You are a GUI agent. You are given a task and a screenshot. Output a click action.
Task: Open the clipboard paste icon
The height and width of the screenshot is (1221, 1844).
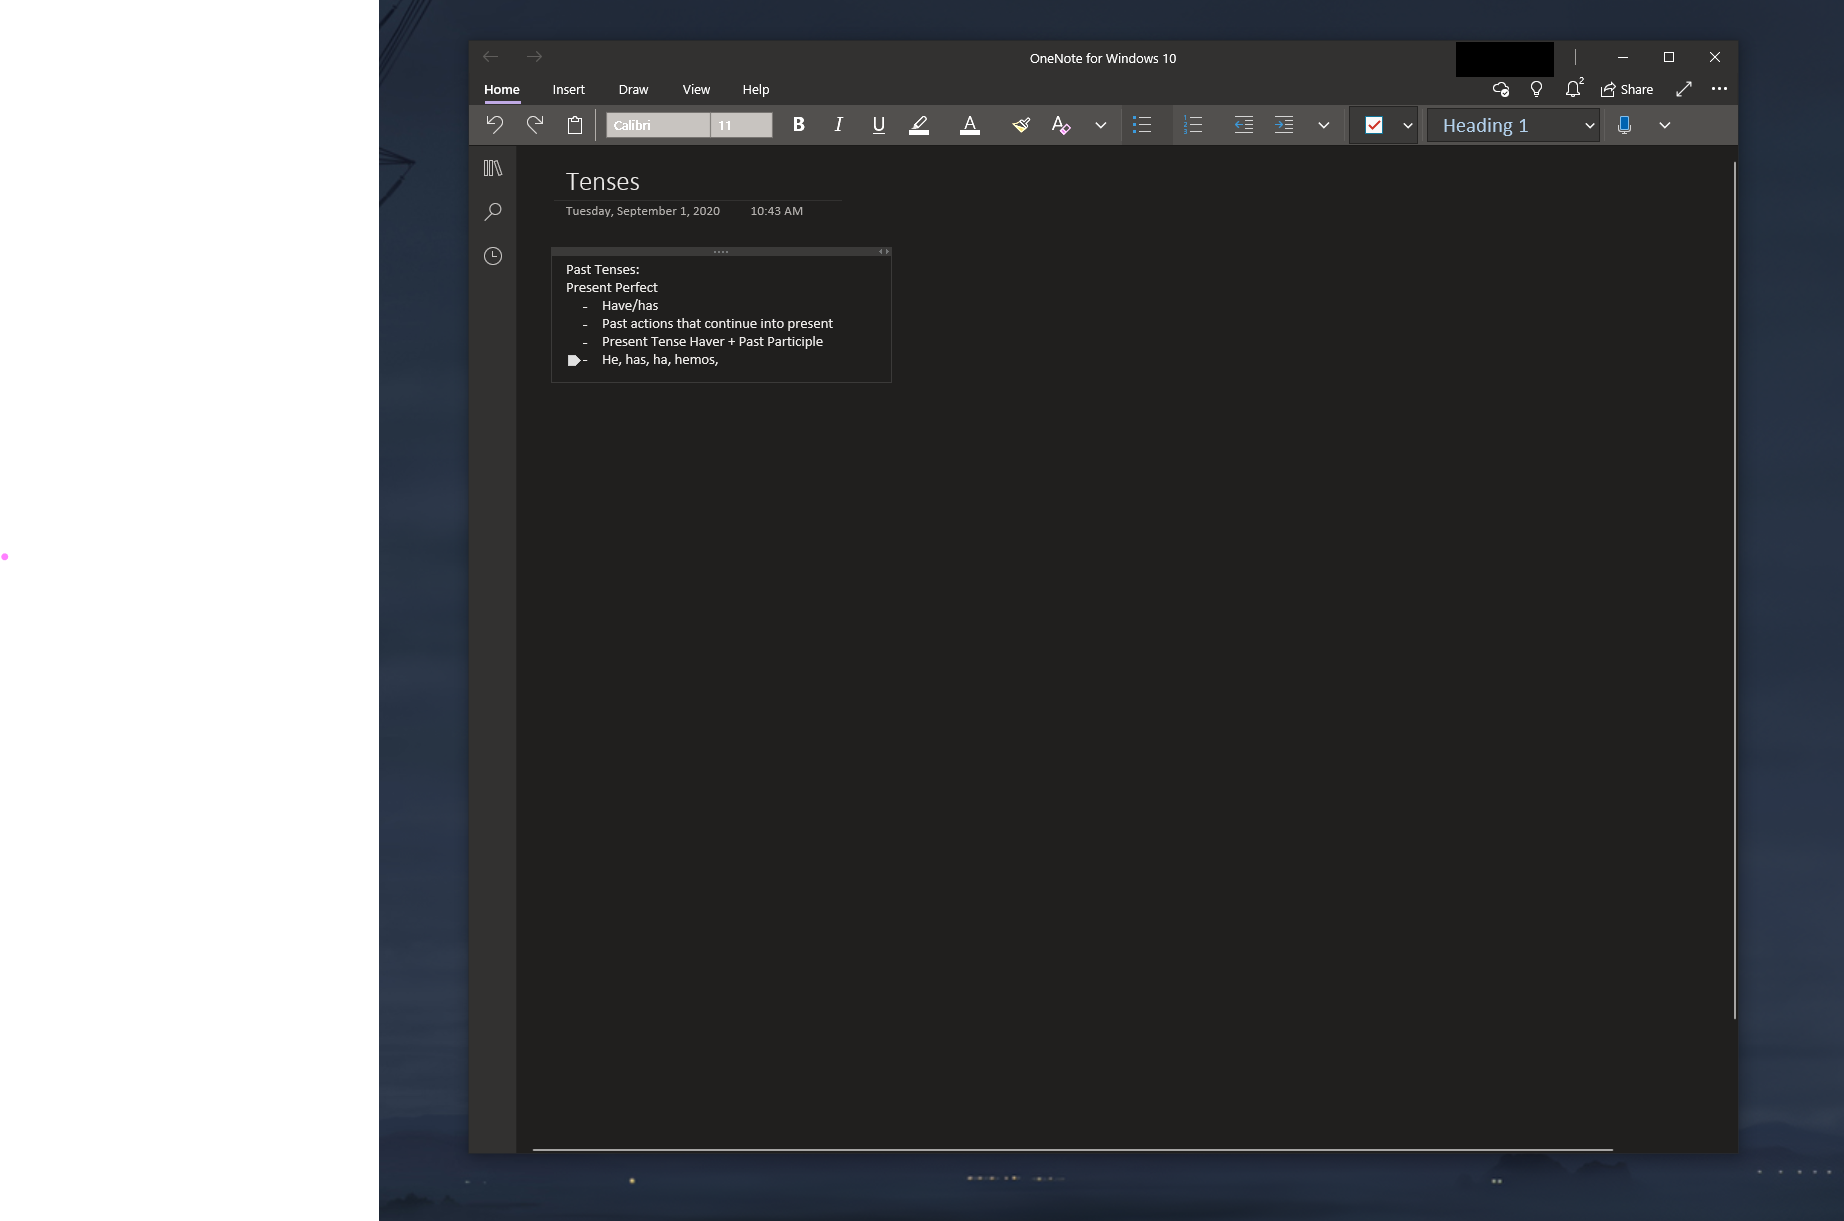575,125
